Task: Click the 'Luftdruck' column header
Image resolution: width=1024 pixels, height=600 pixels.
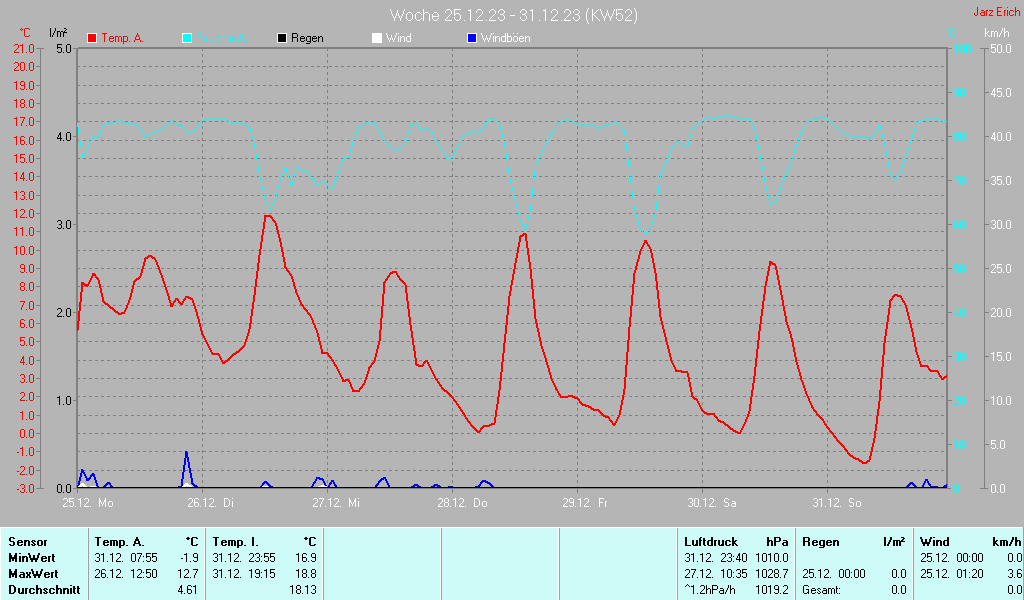Action: 711,542
